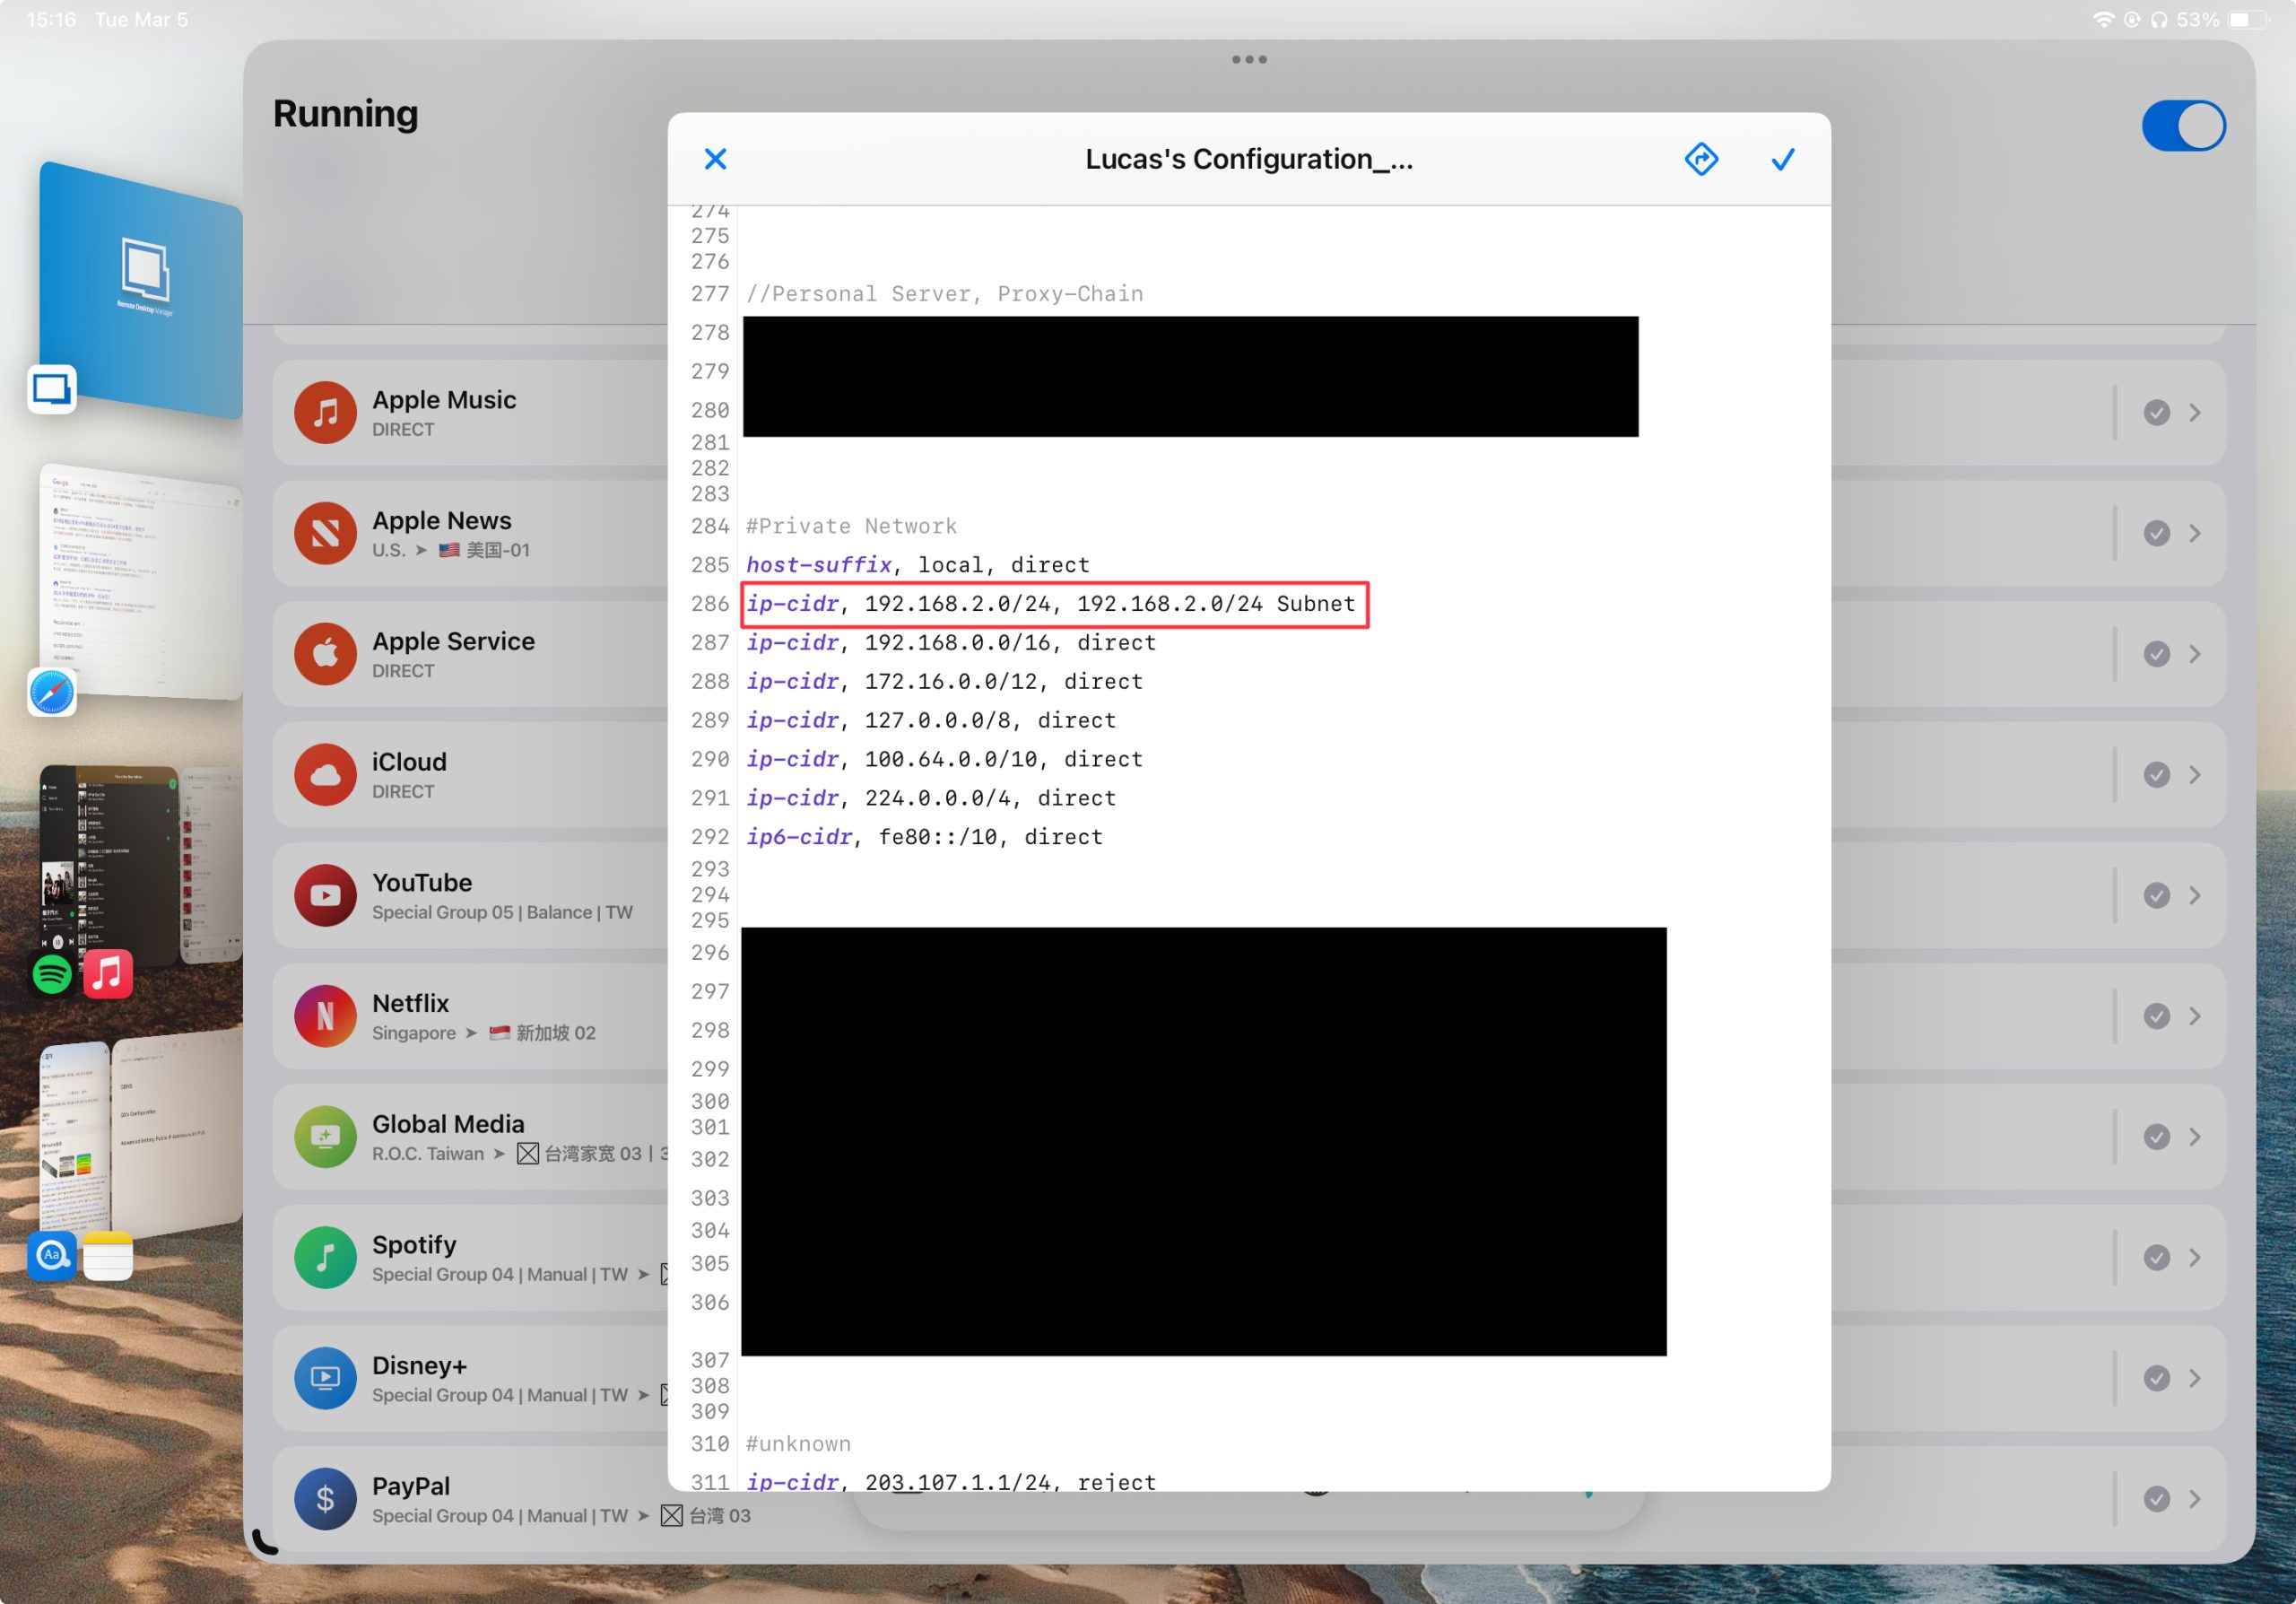Save configuration with the checkmark icon

pos(1782,159)
